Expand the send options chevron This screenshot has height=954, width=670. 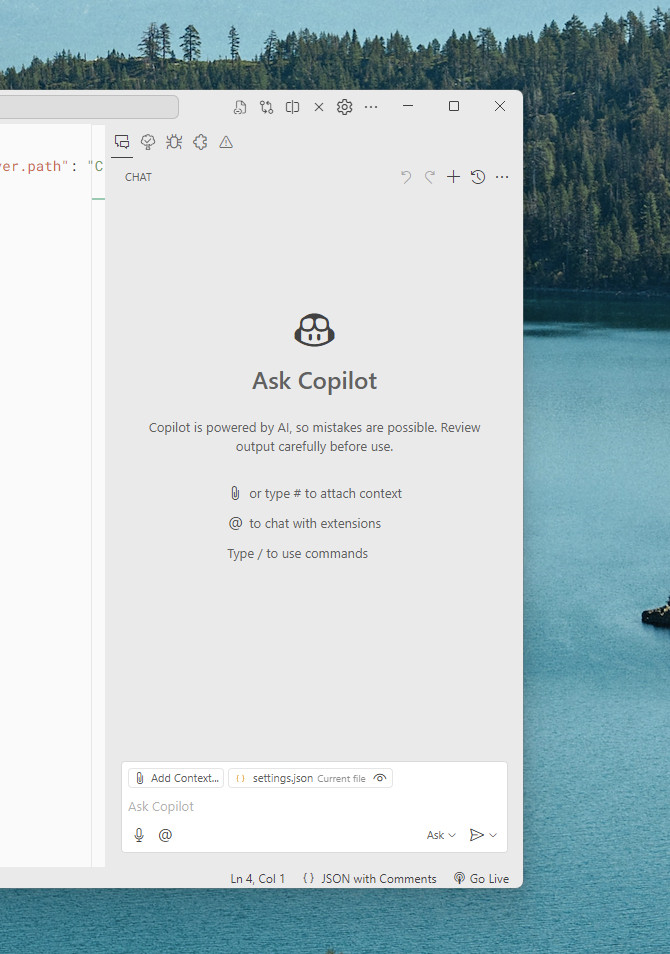493,835
